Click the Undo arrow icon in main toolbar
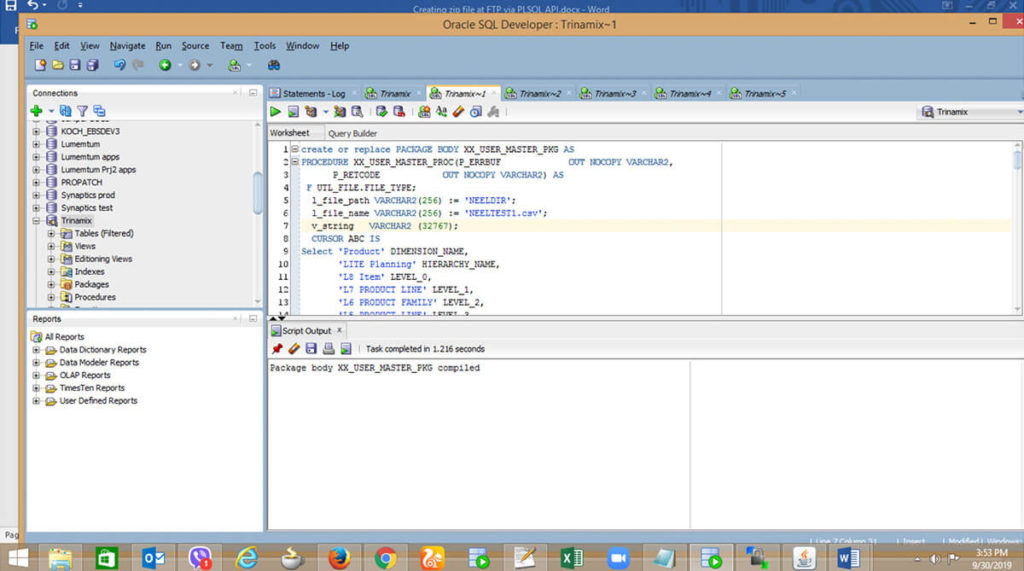Image resolution: width=1024 pixels, height=571 pixels. [x=120, y=65]
